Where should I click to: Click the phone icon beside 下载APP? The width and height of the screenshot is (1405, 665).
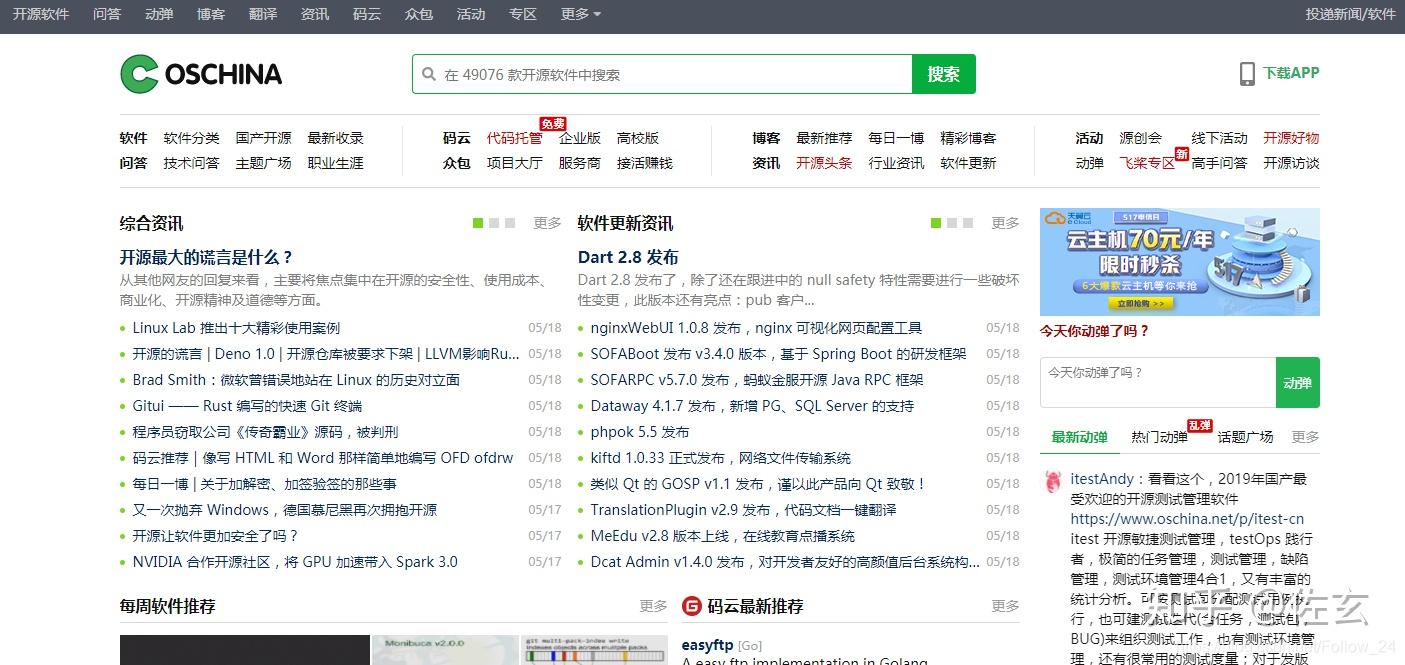coord(1246,73)
